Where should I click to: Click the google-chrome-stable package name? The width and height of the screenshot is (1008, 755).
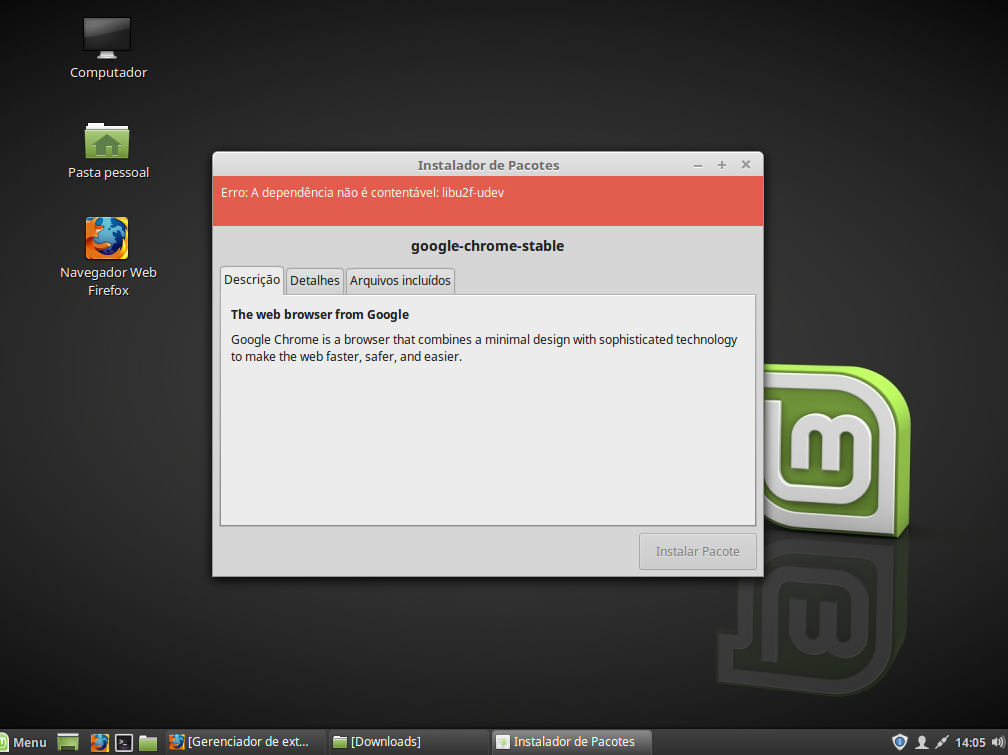[x=487, y=246]
